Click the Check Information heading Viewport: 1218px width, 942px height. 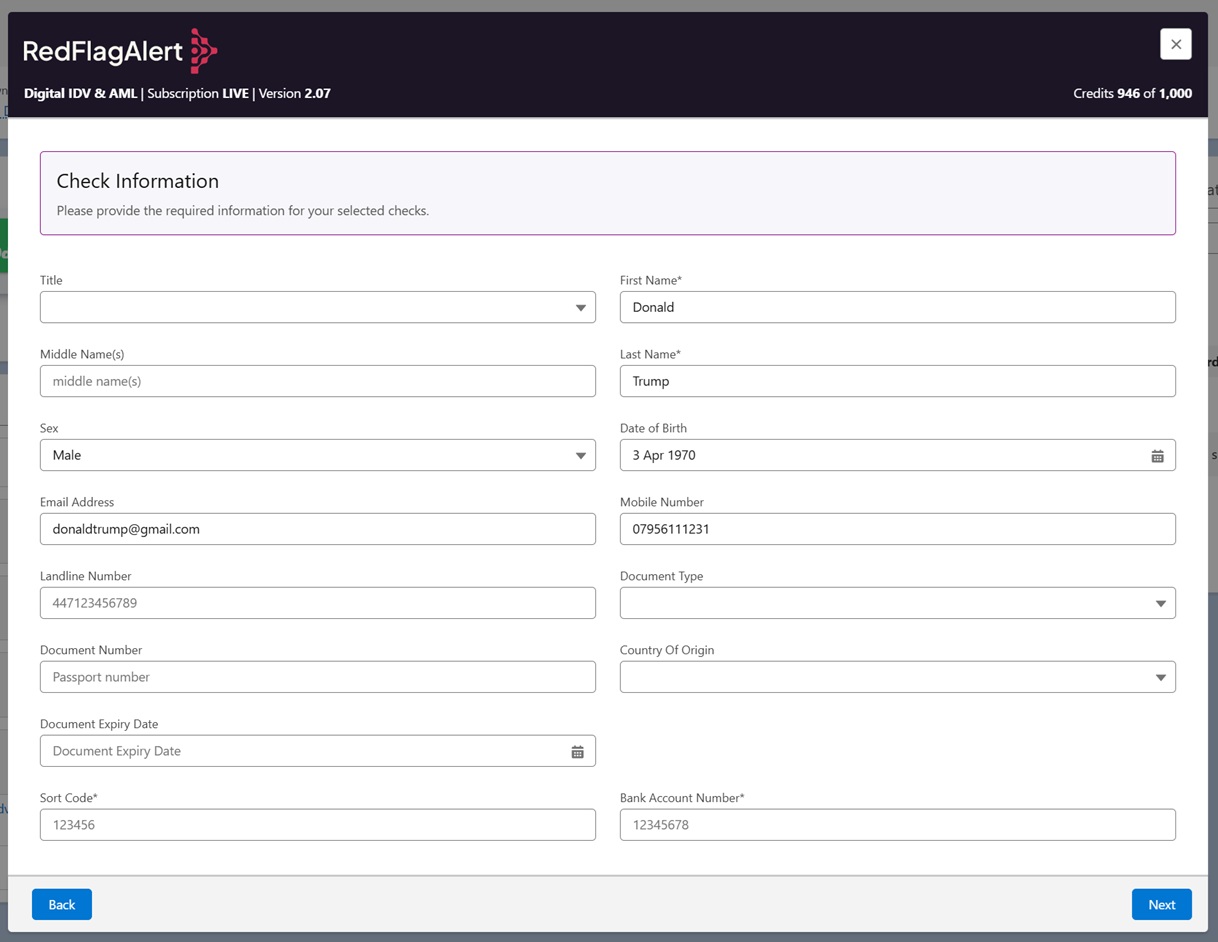click(138, 181)
